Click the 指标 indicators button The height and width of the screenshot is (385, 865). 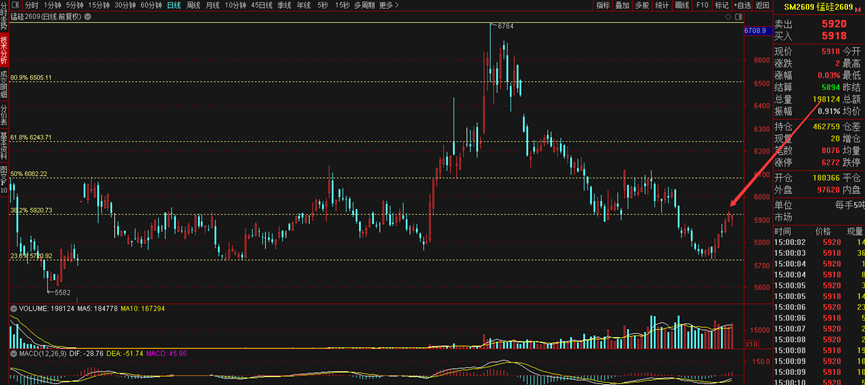603,6
